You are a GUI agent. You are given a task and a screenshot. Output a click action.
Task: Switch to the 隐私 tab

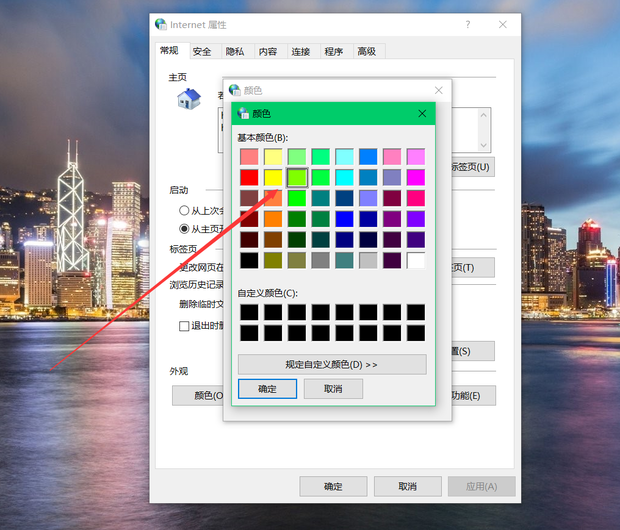tap(234, 52)
